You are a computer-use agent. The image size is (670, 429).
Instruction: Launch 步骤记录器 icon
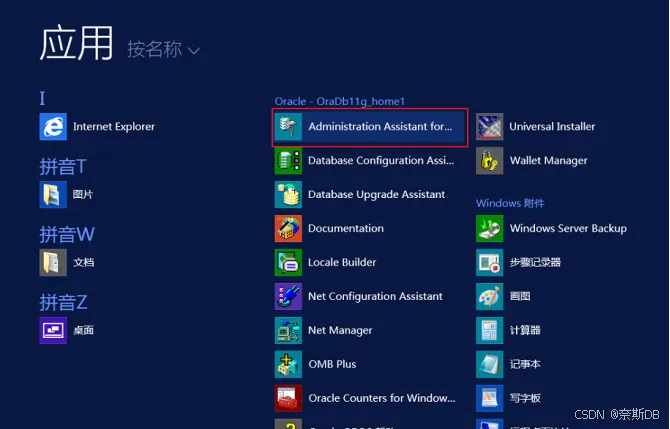point(490,262)
